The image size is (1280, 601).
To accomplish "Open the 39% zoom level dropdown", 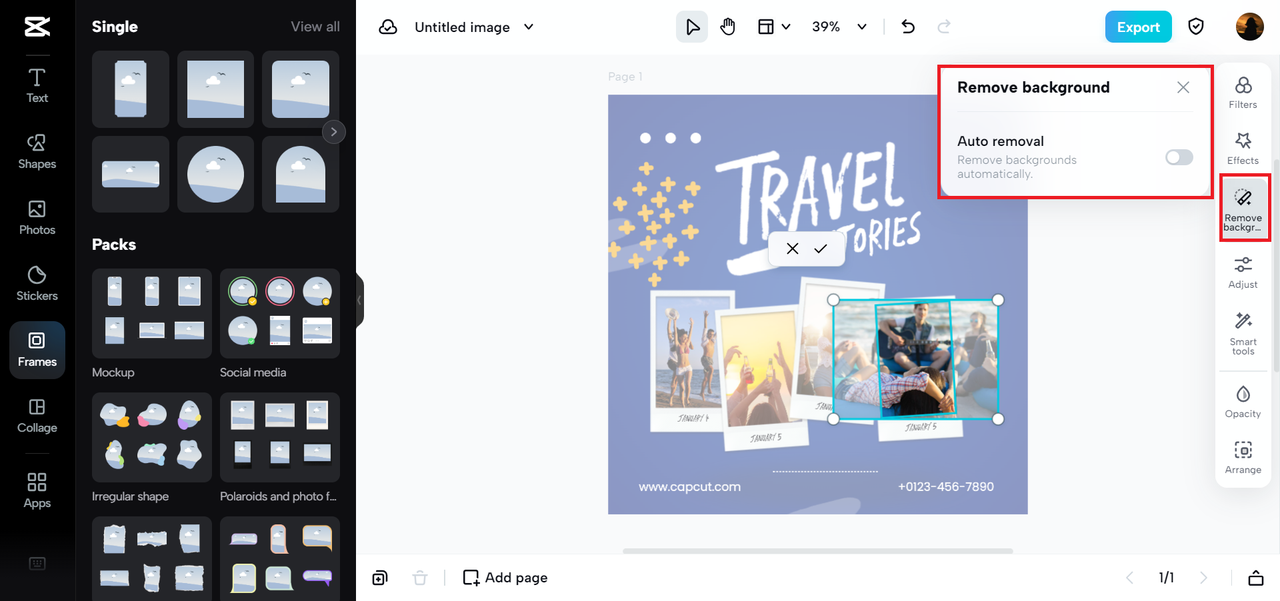I will (x=839, y=27).
